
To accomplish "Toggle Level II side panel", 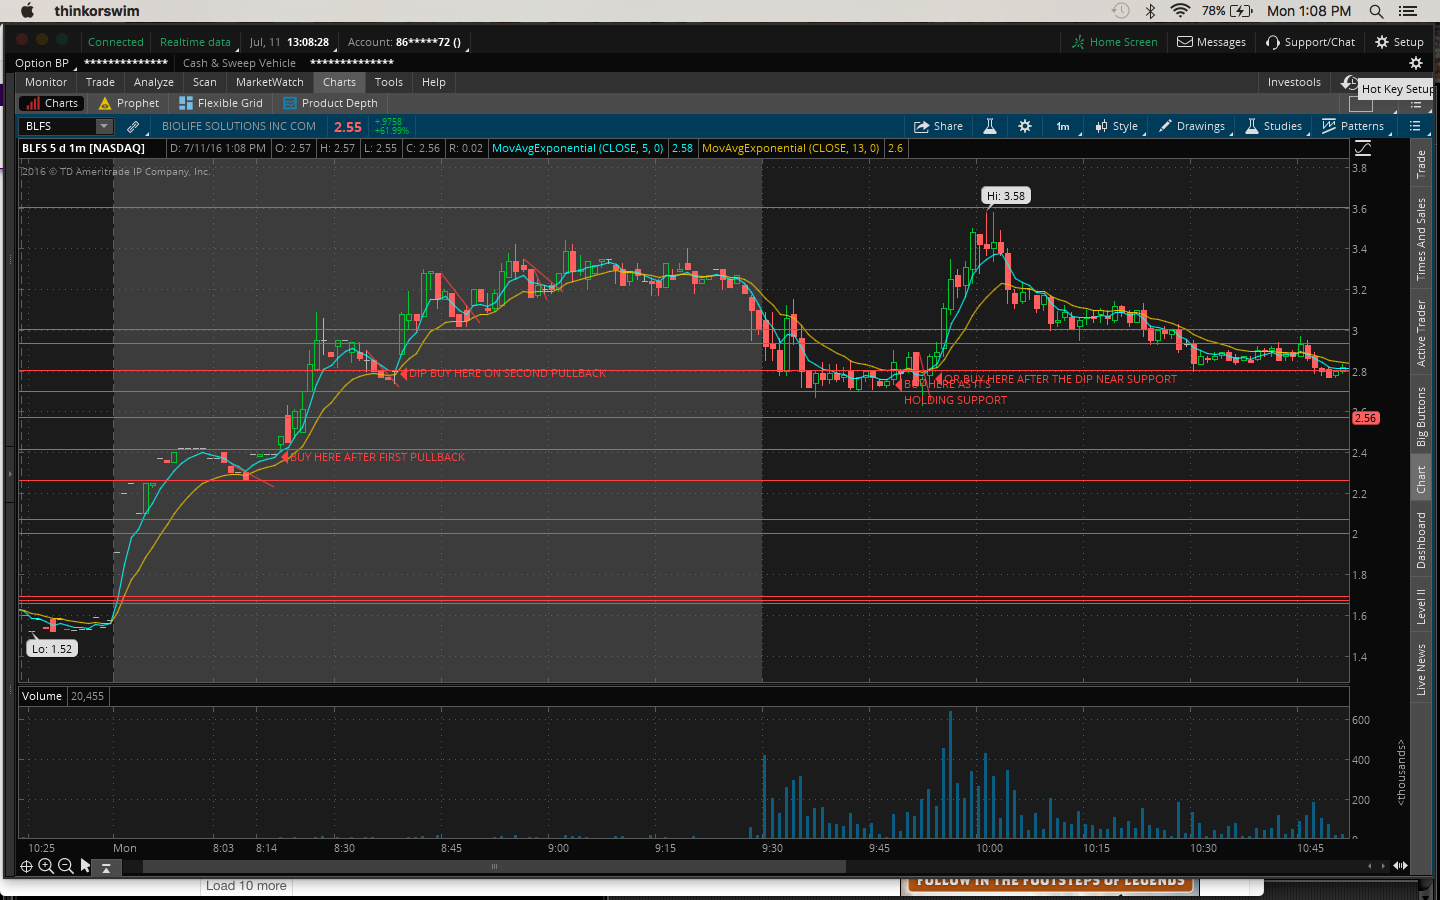I will pos(1421,606).
